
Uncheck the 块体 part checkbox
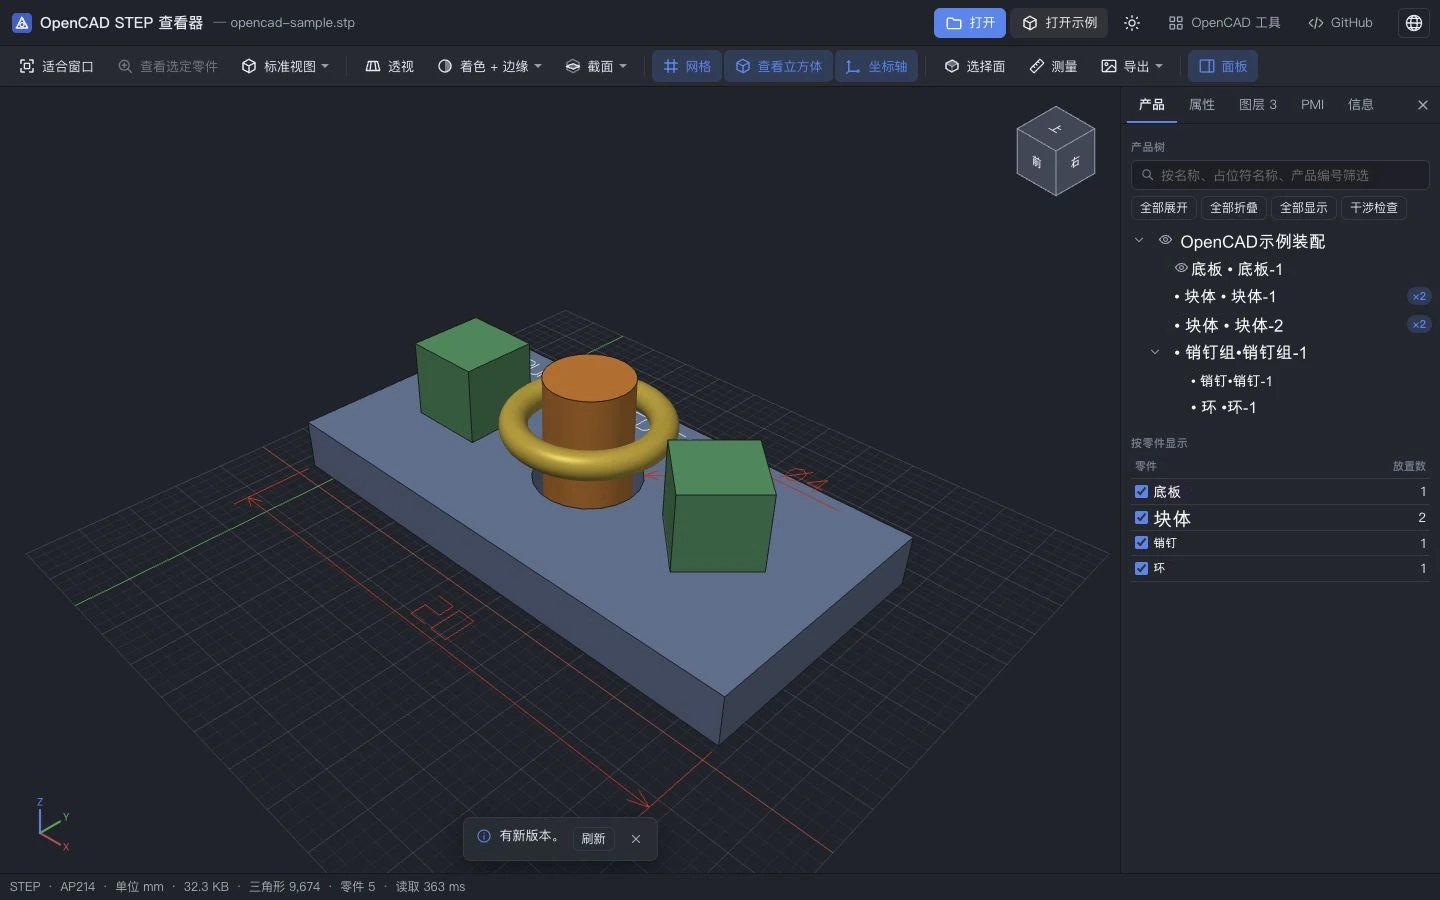[x=1141, y=518]
